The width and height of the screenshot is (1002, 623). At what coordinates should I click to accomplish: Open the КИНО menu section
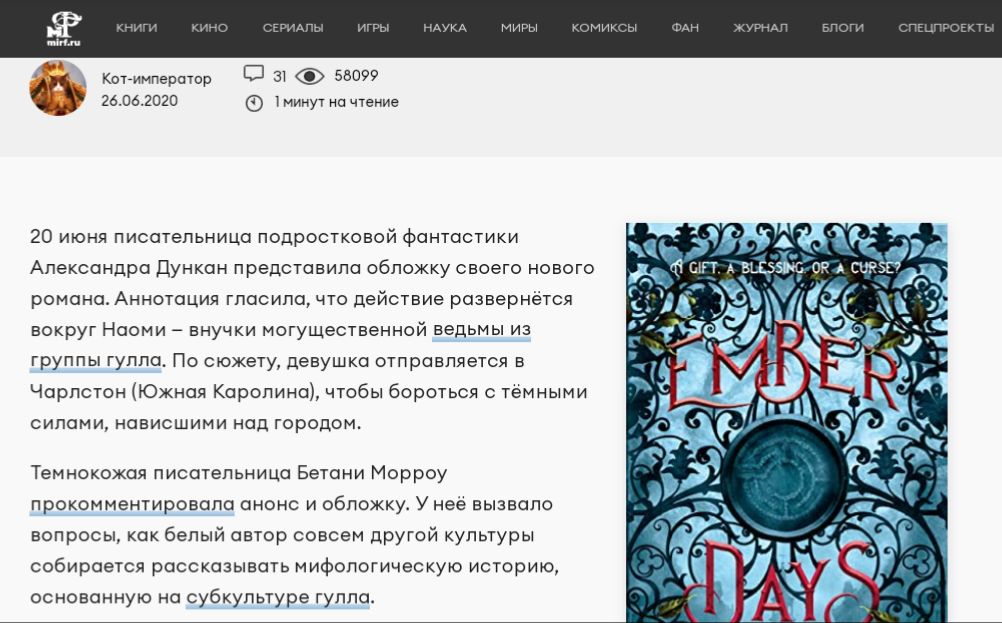click(209, 27)
